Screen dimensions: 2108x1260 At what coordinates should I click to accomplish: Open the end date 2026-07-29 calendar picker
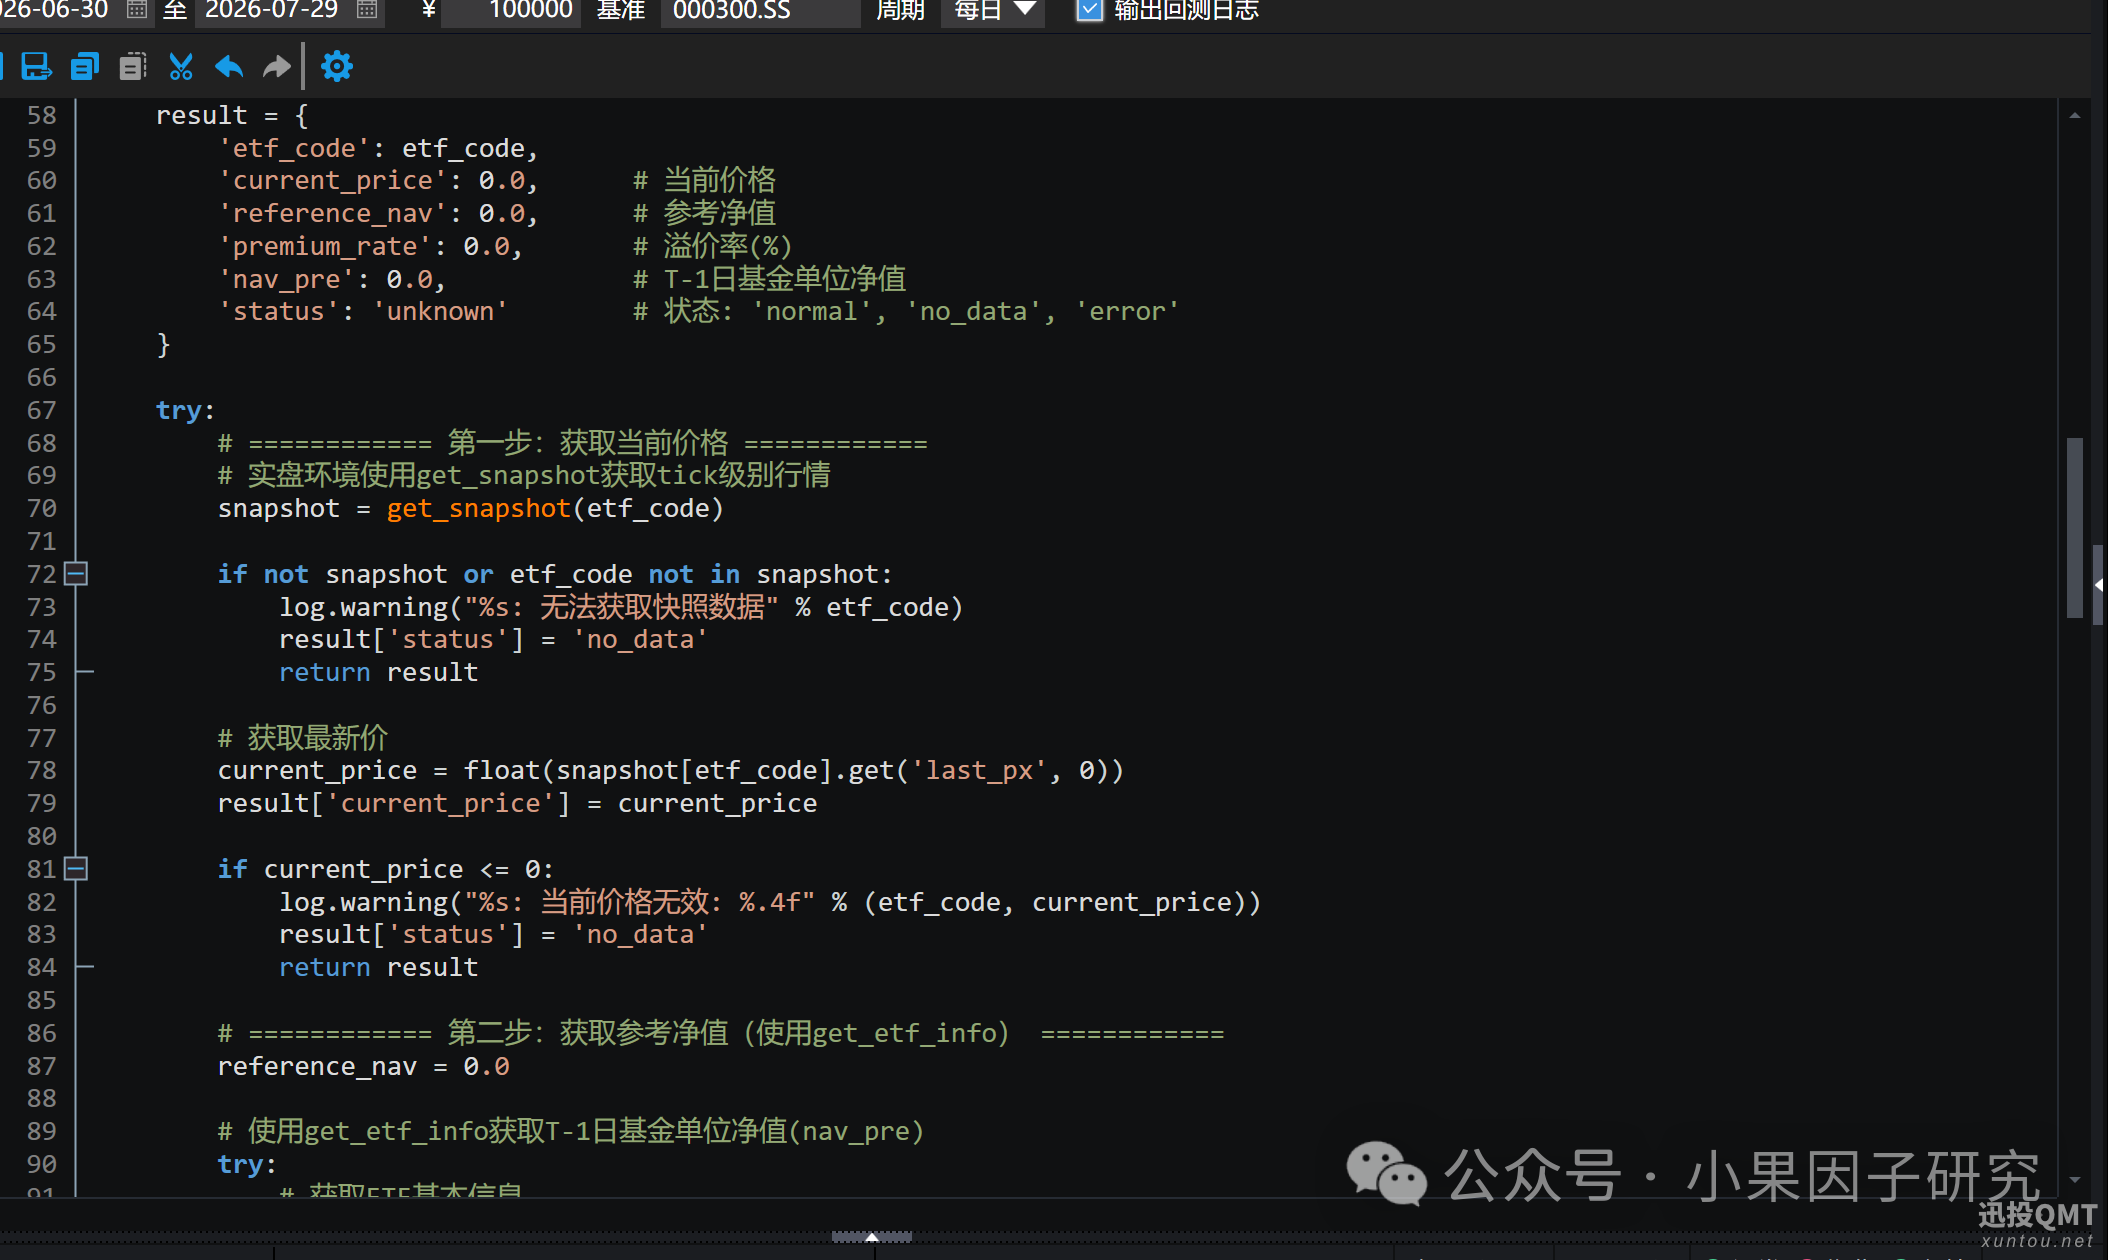click(367, 10)
